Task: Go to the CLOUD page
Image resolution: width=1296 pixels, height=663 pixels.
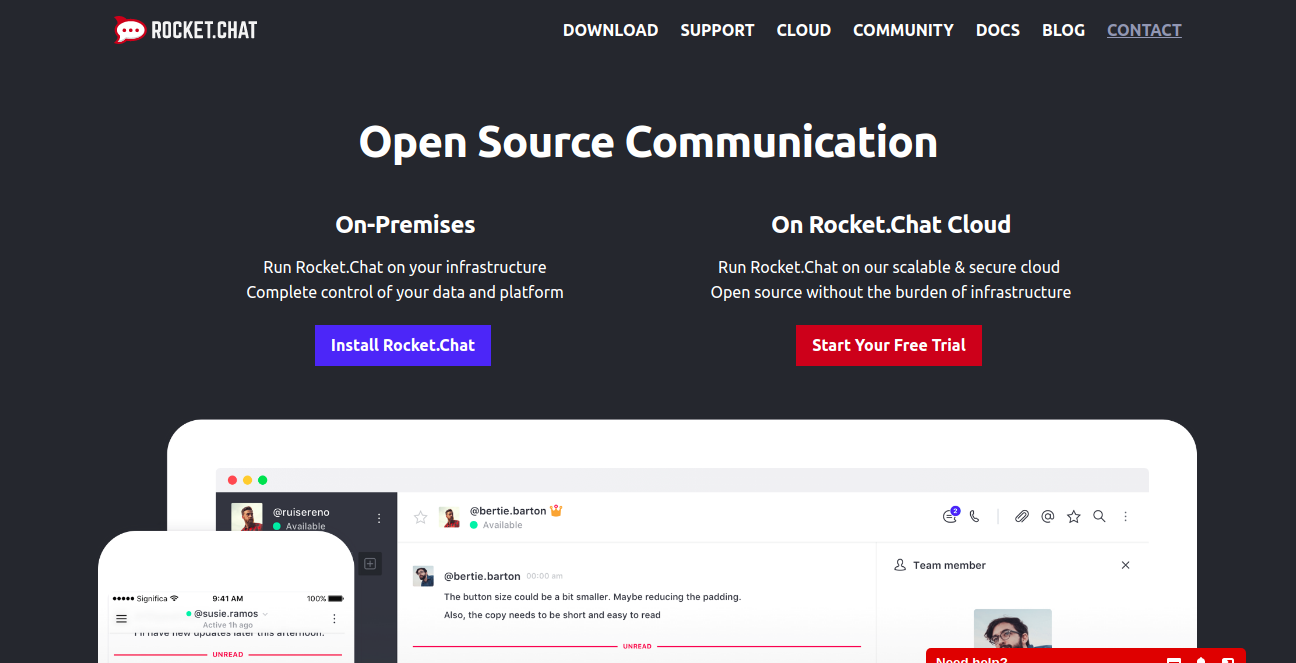Action: coord(804,30)
